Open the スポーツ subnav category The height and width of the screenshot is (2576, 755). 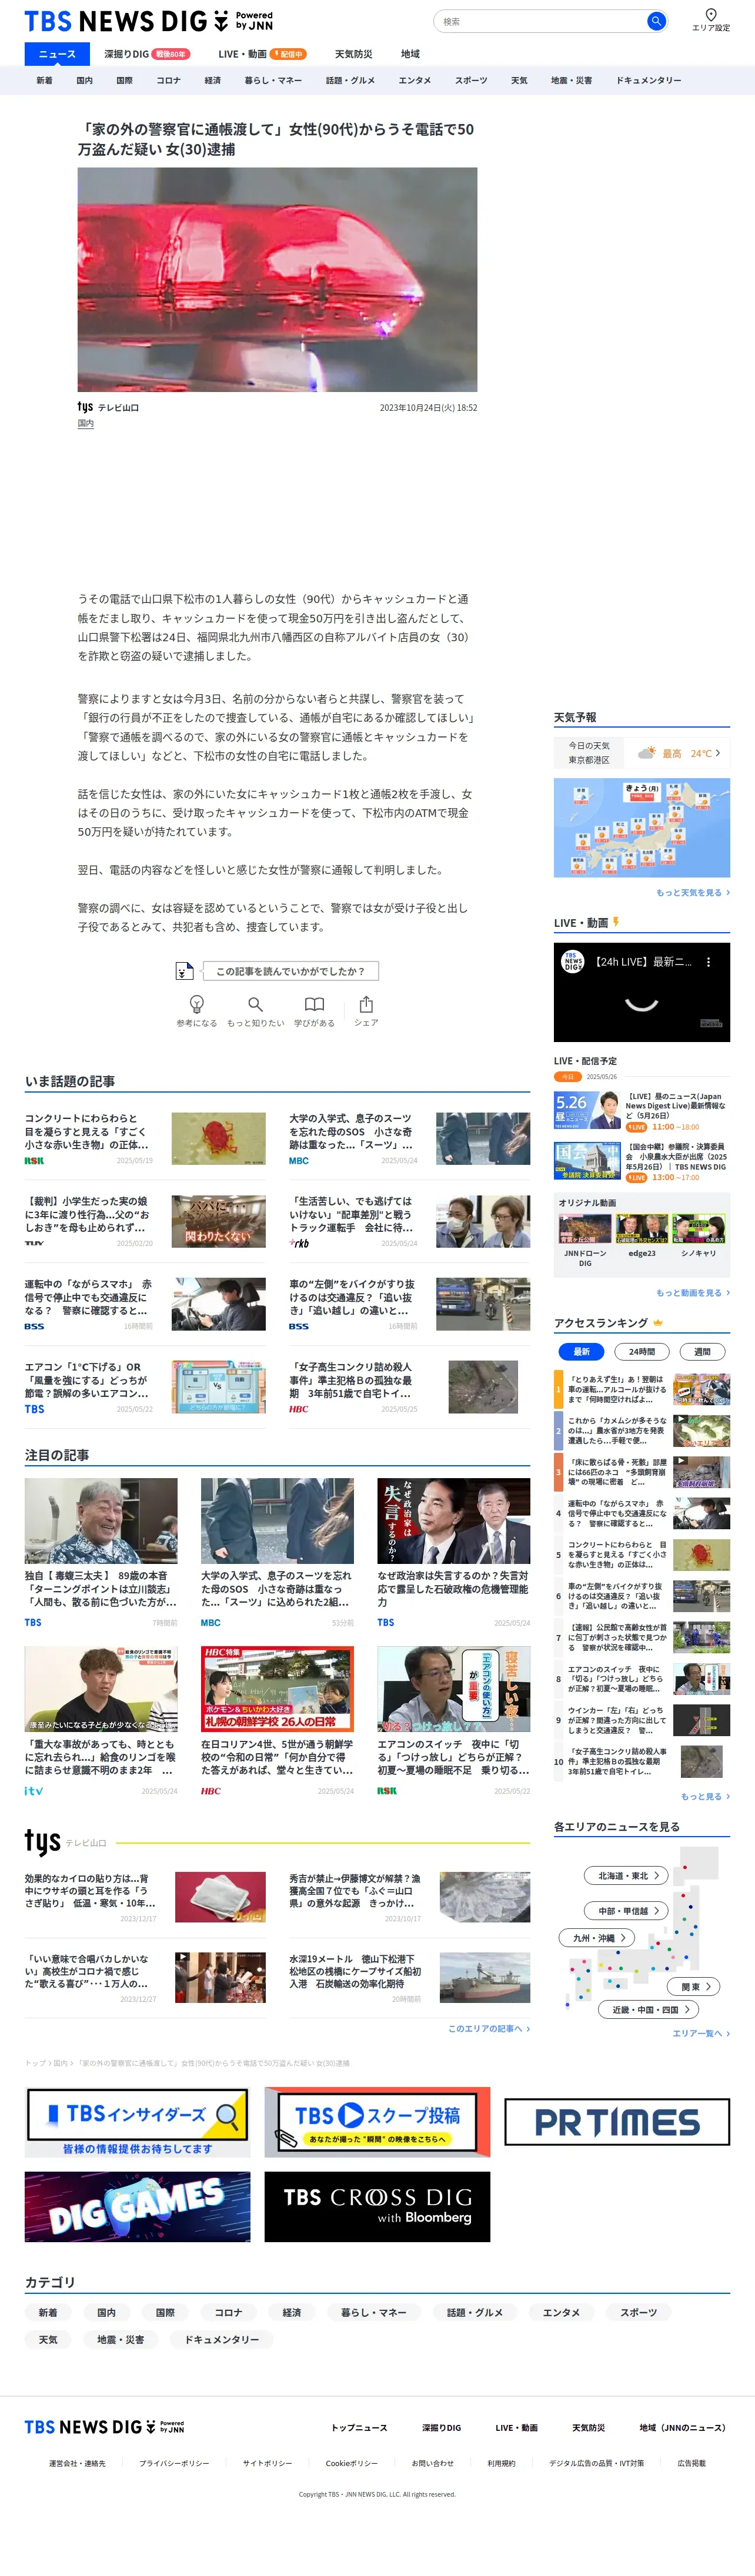coord(471,80)
